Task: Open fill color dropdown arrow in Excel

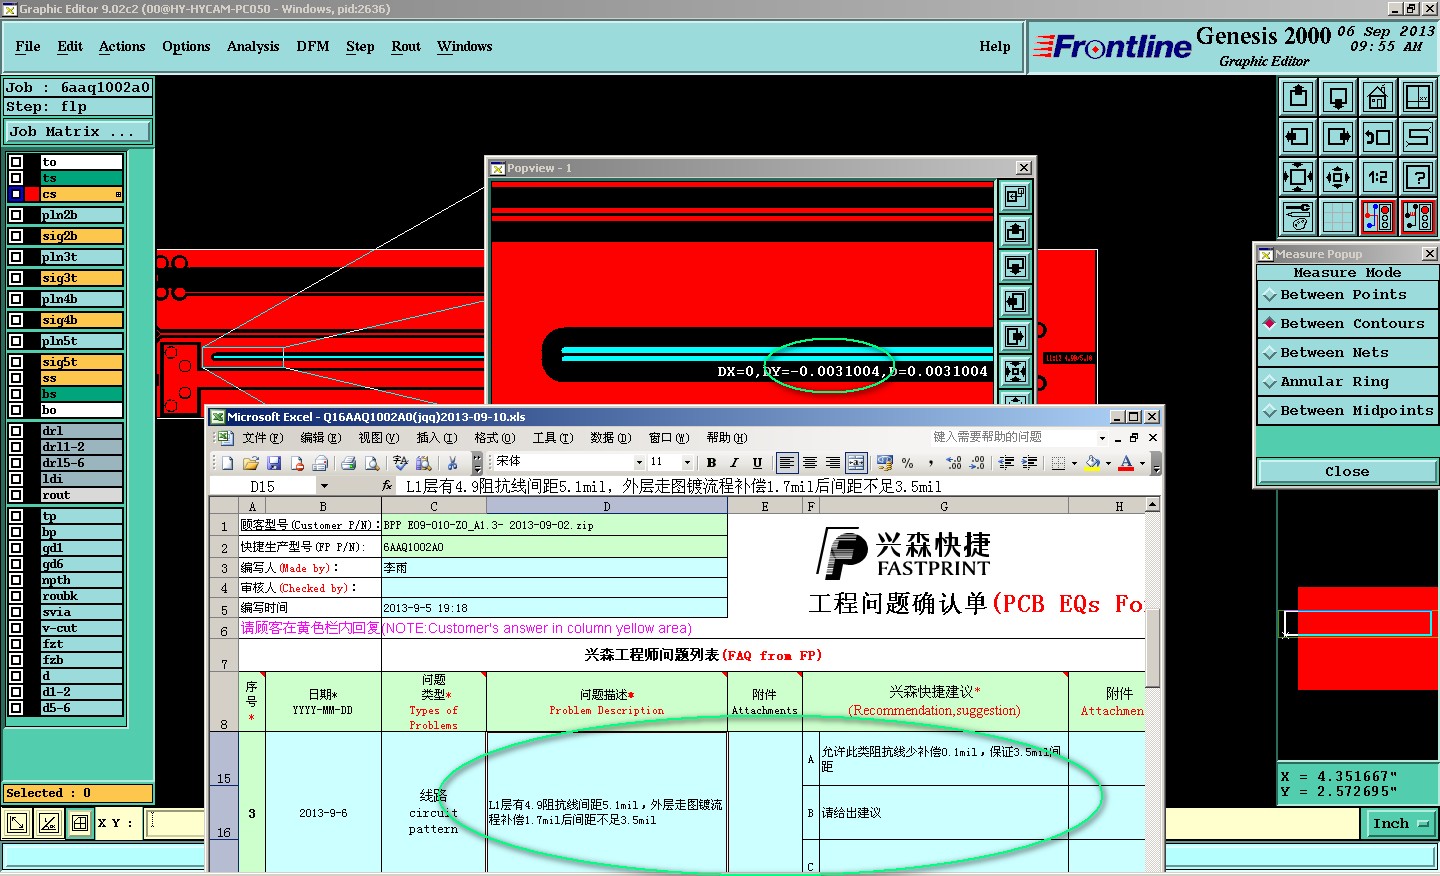Action: coord(1108,463)
